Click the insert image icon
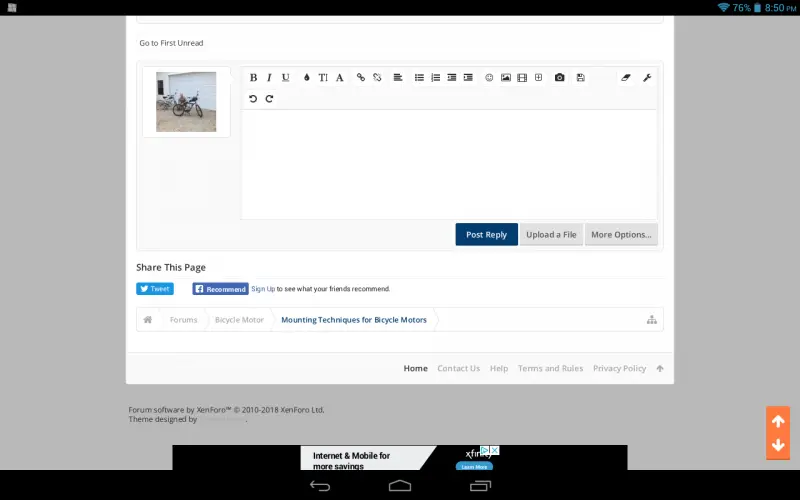The width and height of the screenshot is (800, 500). click(x=506, y=78)
